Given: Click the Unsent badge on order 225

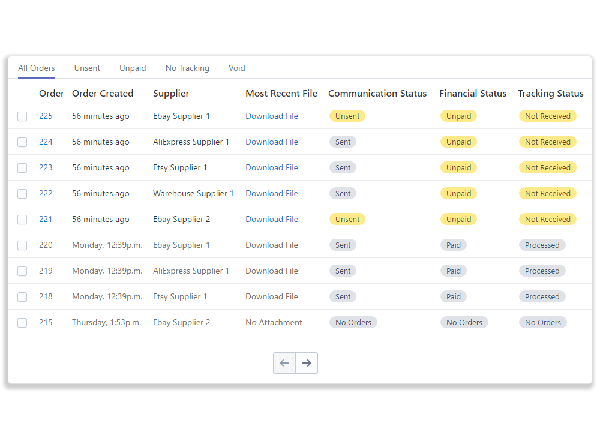Looking at the screenshot, I should coord(347,116).
